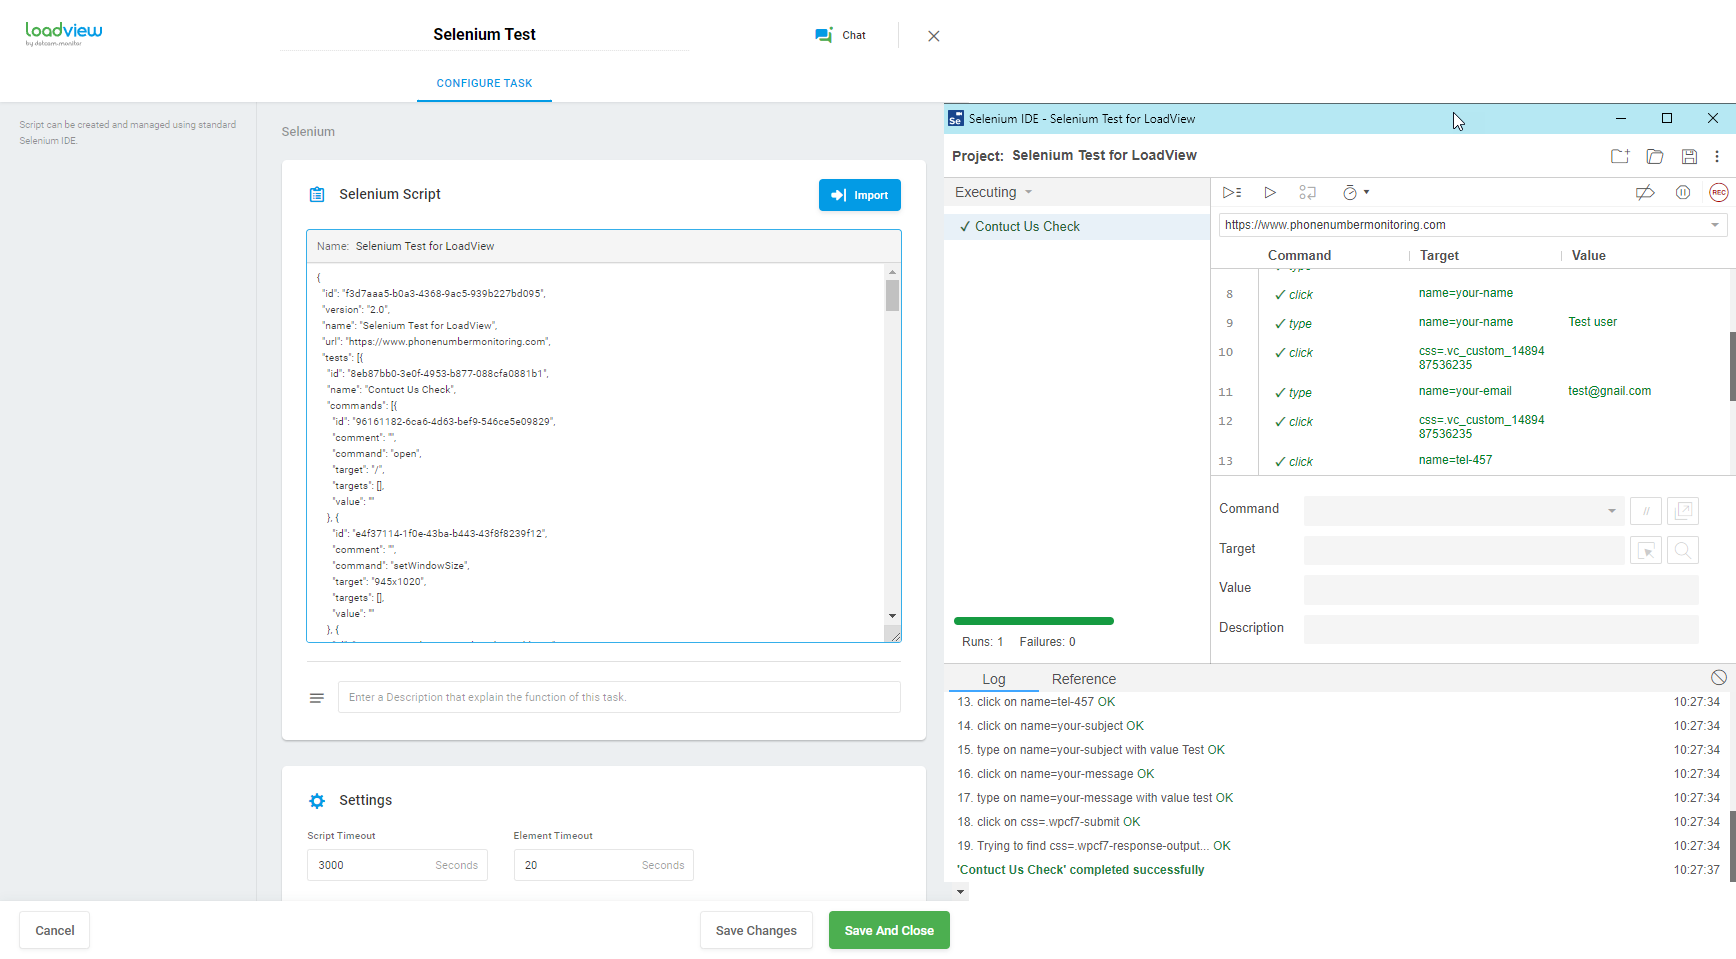Switch to the Log tab
Viewport: 1736px width, 959px height.
coord(994,679)
